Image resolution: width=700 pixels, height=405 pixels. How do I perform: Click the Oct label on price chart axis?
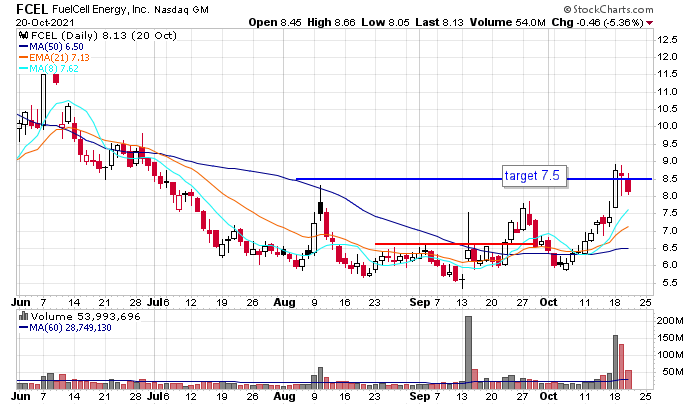click(548, 302)
